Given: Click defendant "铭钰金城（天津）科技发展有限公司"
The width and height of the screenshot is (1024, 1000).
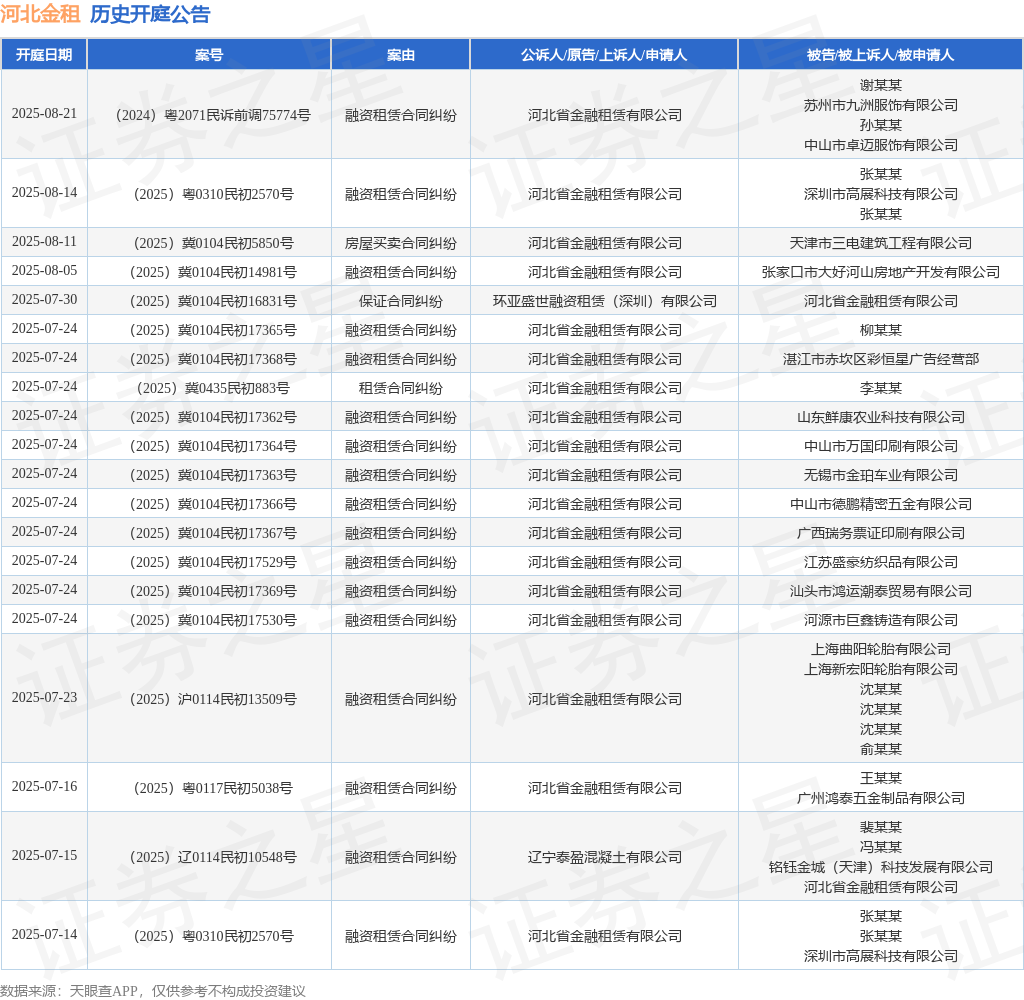Looking at the screenshot, I should point(880,867).
